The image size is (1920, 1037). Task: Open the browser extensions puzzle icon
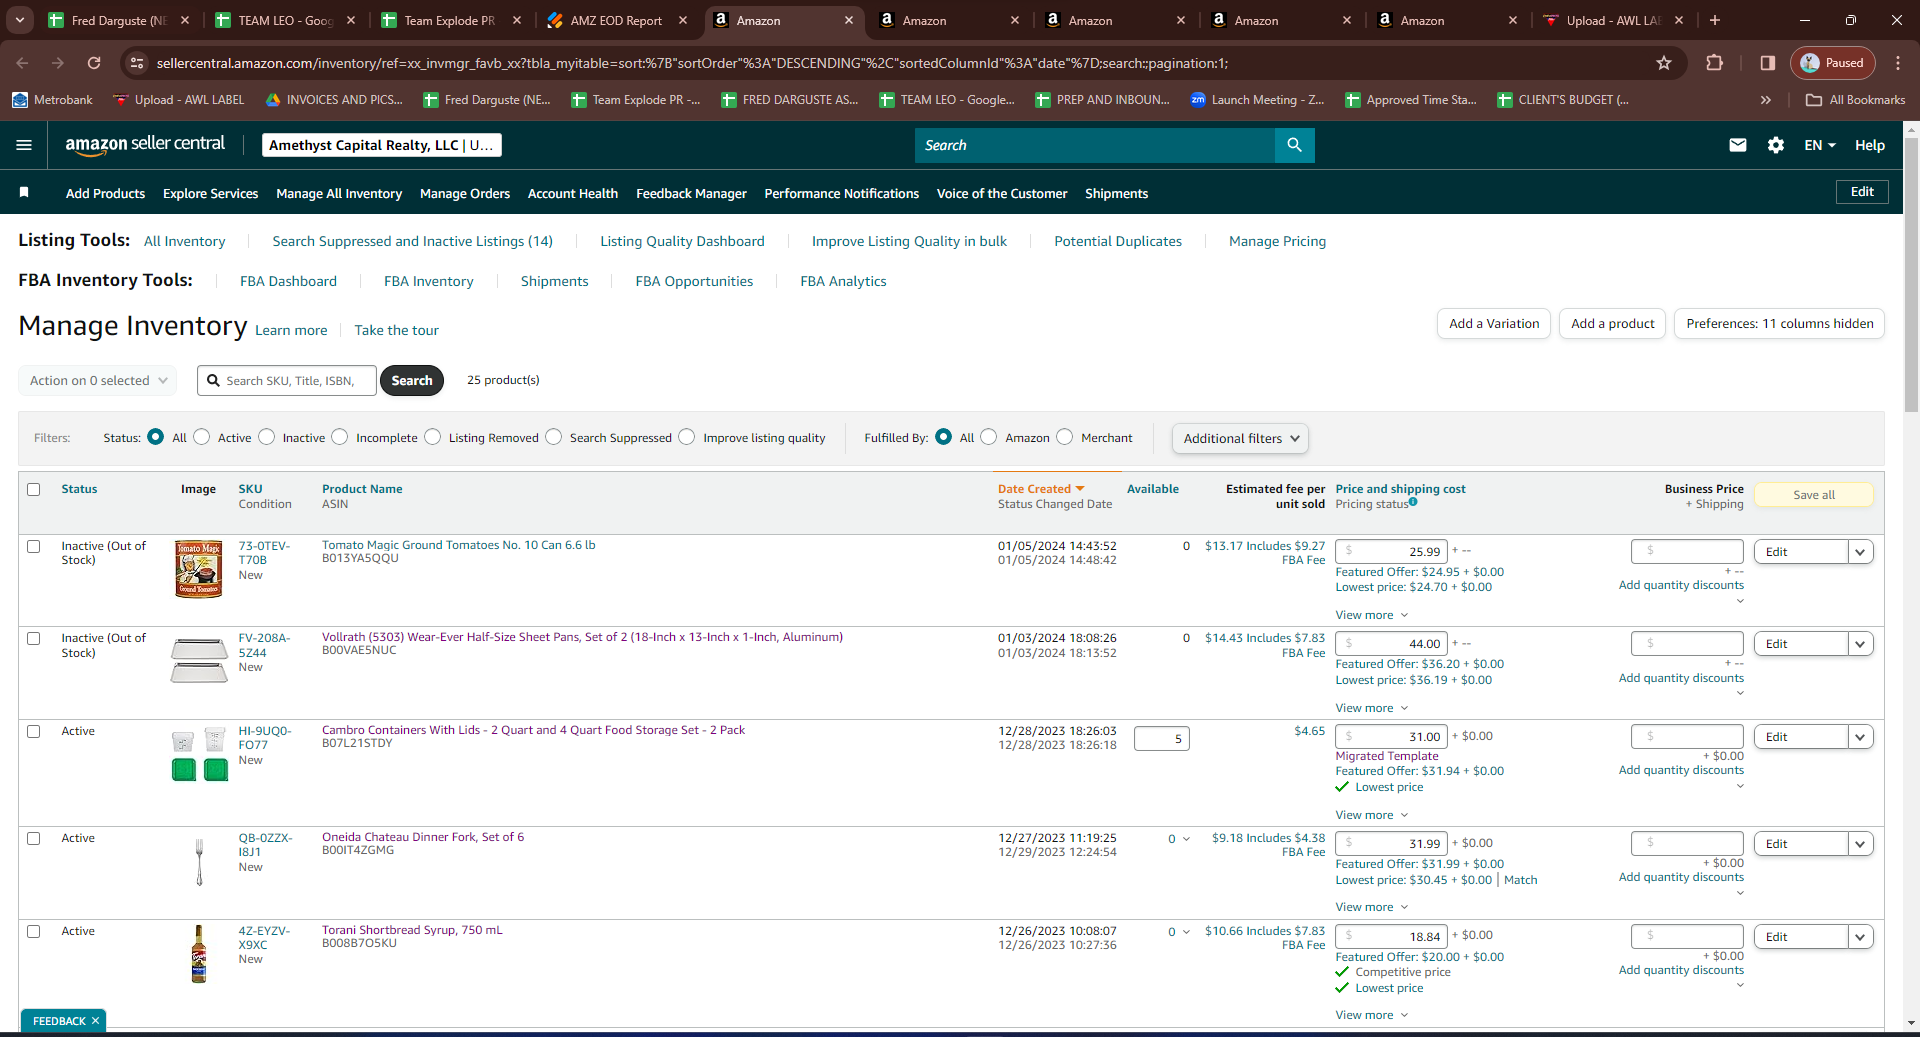coord(1714,63)
